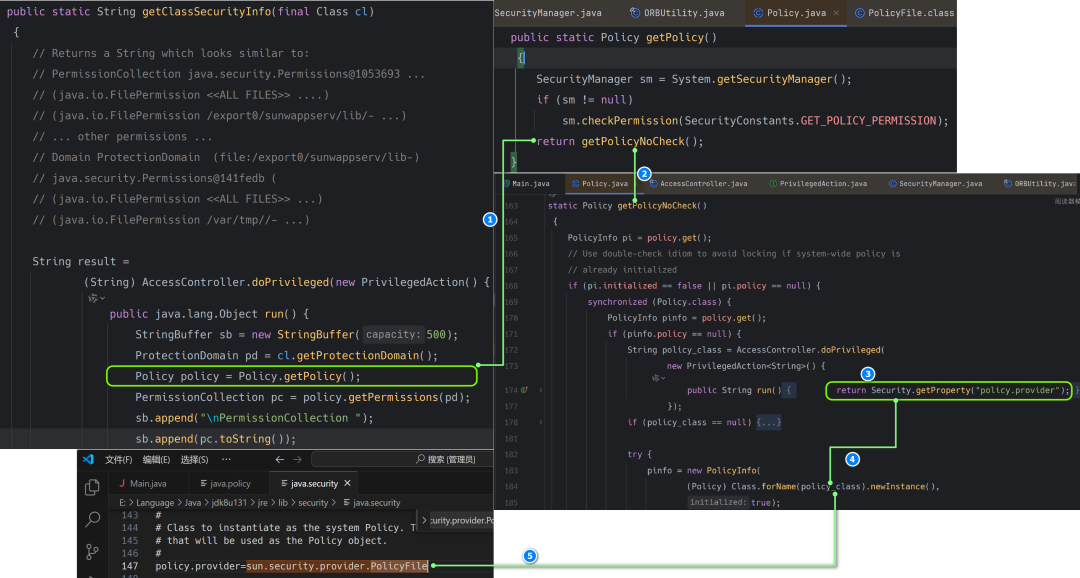Click class icon on PolicyFile.class tab

click(x=860, y=13)
